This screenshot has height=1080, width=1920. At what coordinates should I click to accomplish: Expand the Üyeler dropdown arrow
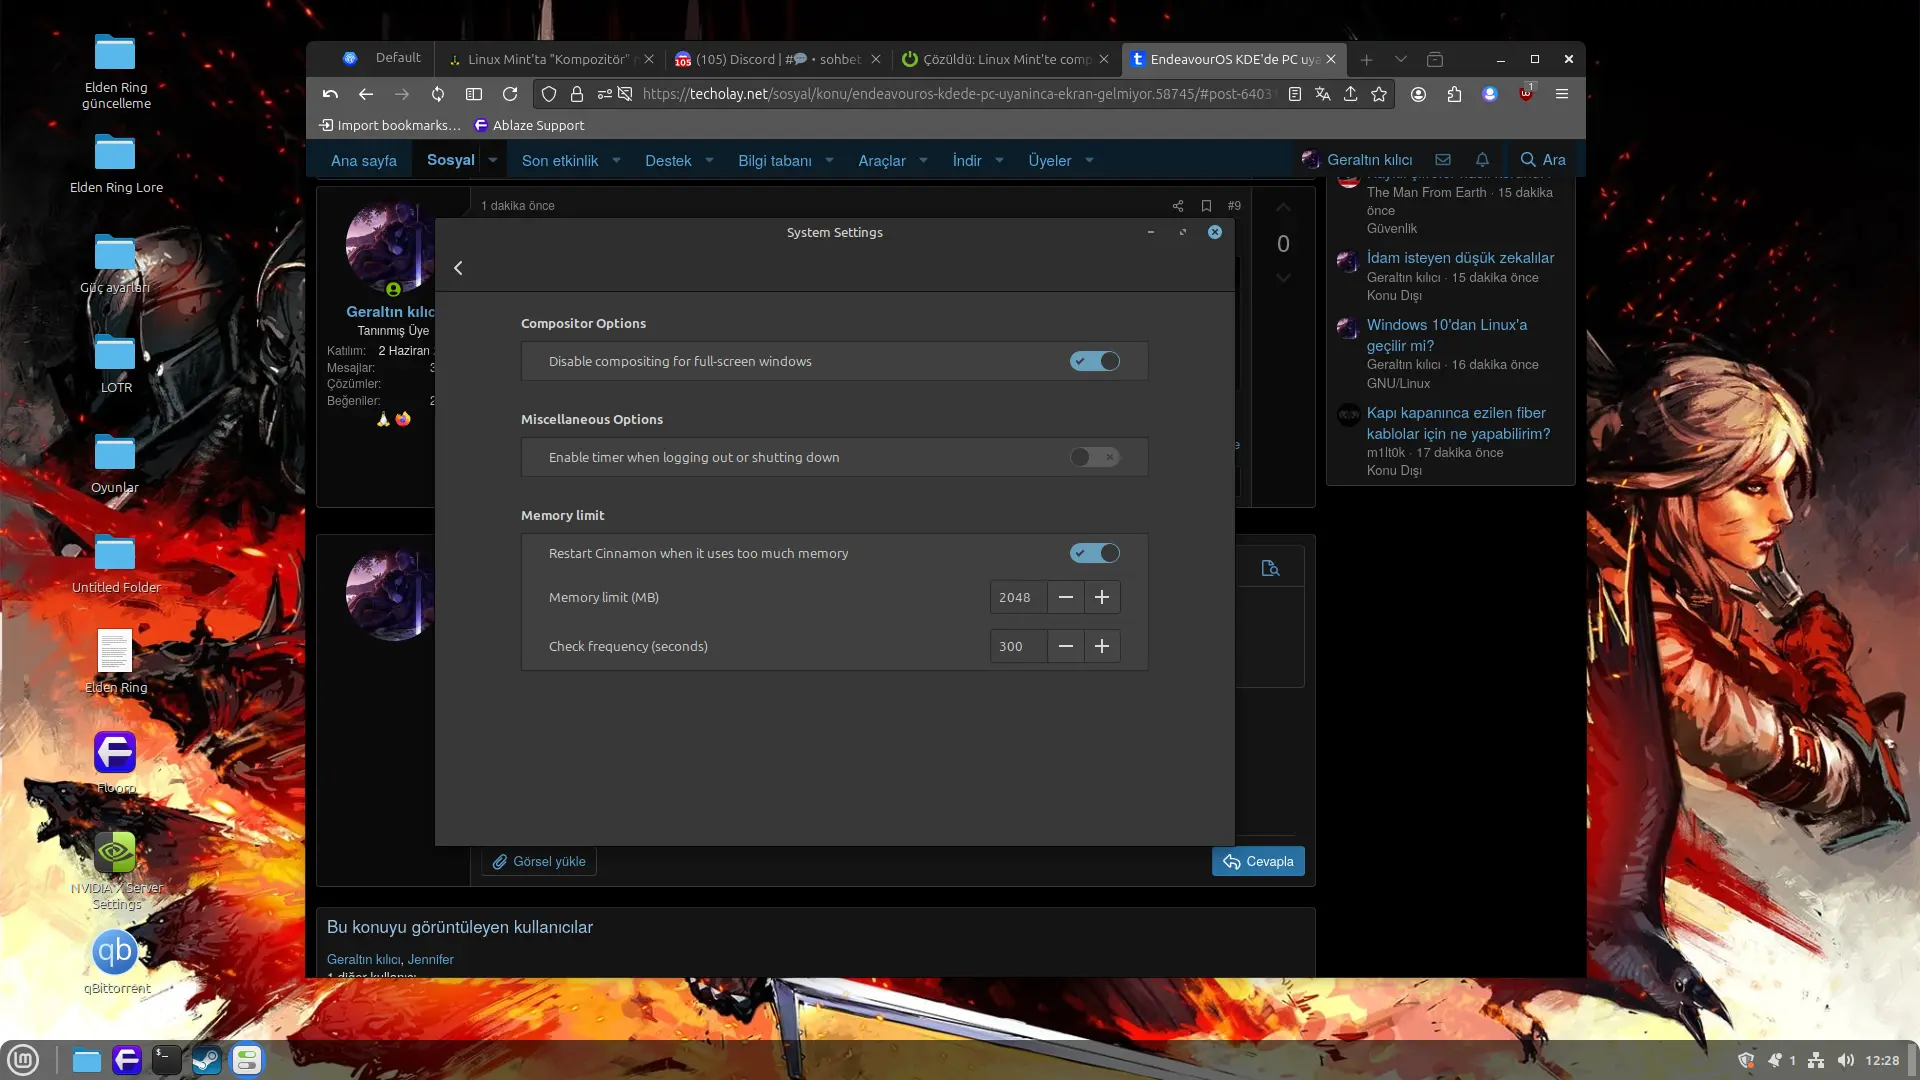1089,160
